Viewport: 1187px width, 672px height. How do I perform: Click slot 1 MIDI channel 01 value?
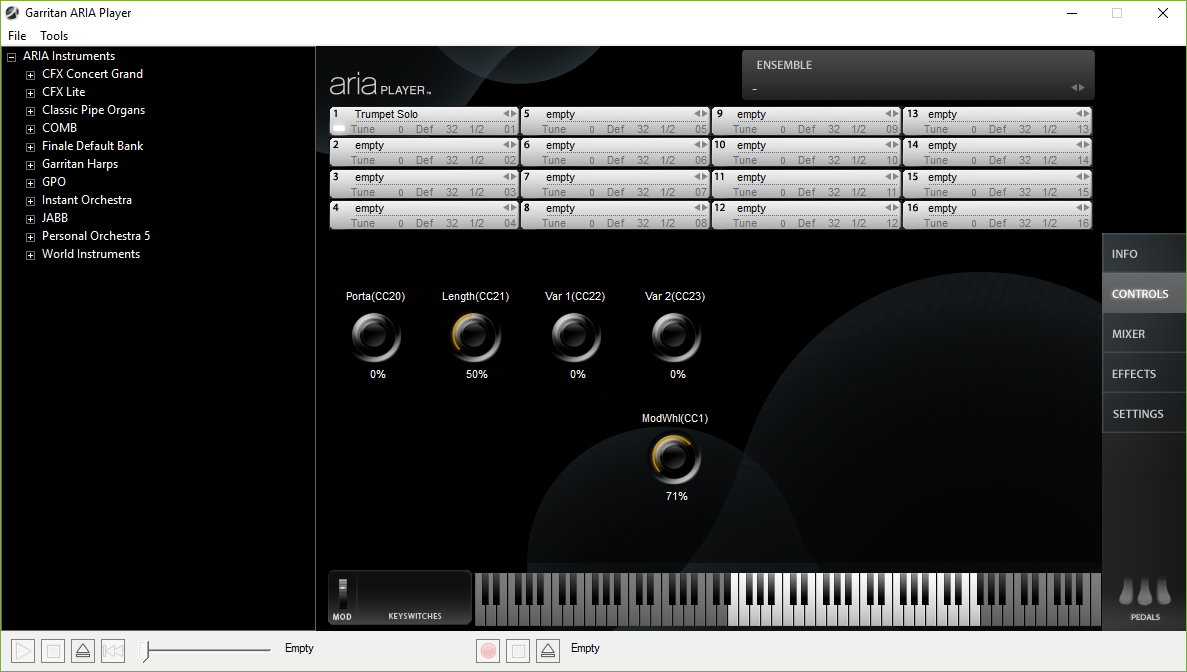pos(509,129)
